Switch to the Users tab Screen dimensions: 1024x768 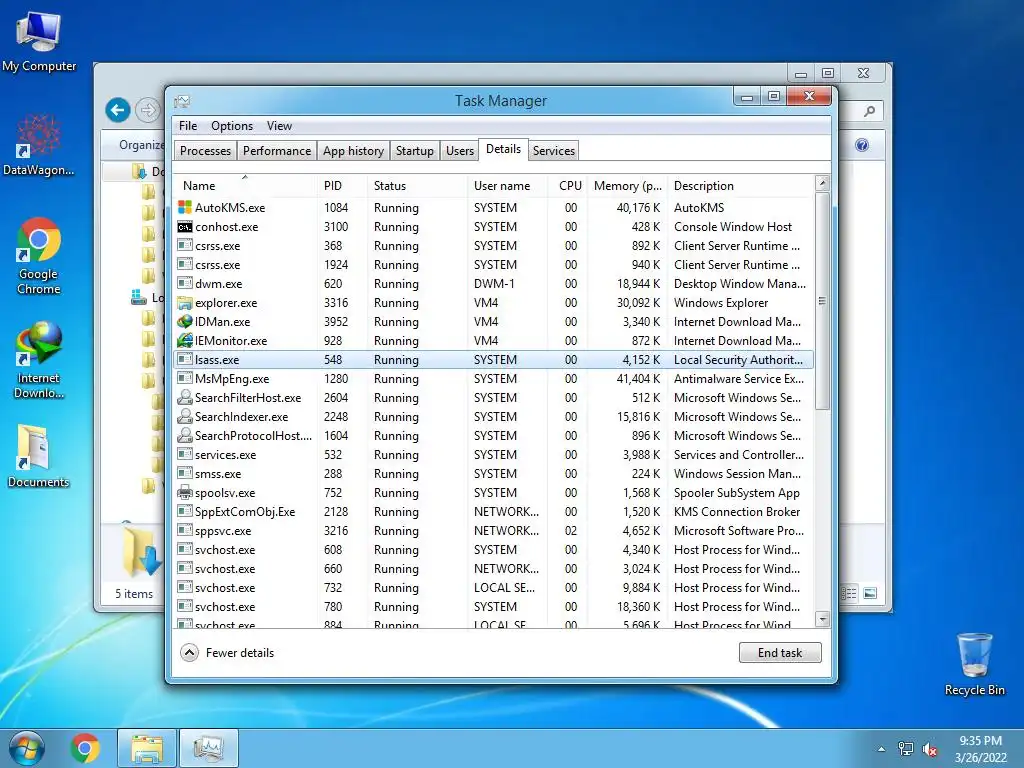point(460,151)
